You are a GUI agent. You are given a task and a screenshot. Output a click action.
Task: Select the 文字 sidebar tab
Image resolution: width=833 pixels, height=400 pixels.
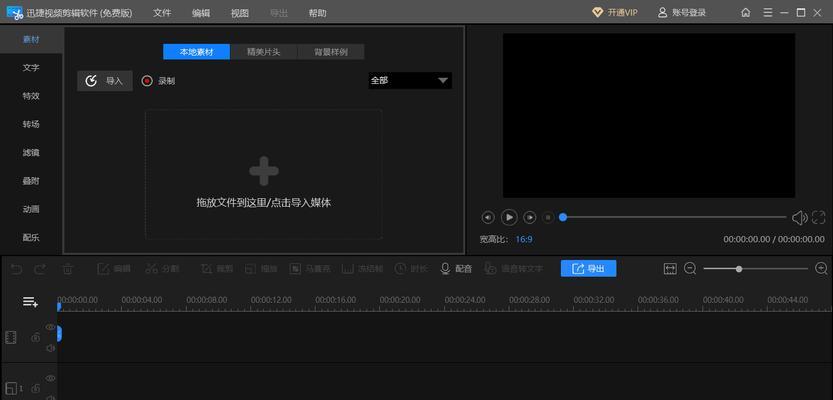[31, 68]
